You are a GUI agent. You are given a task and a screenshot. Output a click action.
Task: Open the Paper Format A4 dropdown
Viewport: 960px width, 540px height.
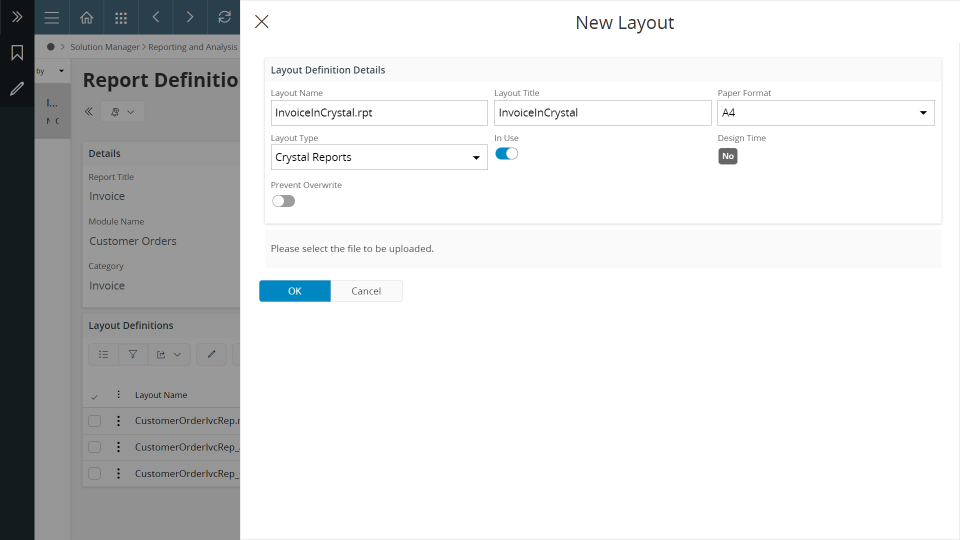[826, 113]
